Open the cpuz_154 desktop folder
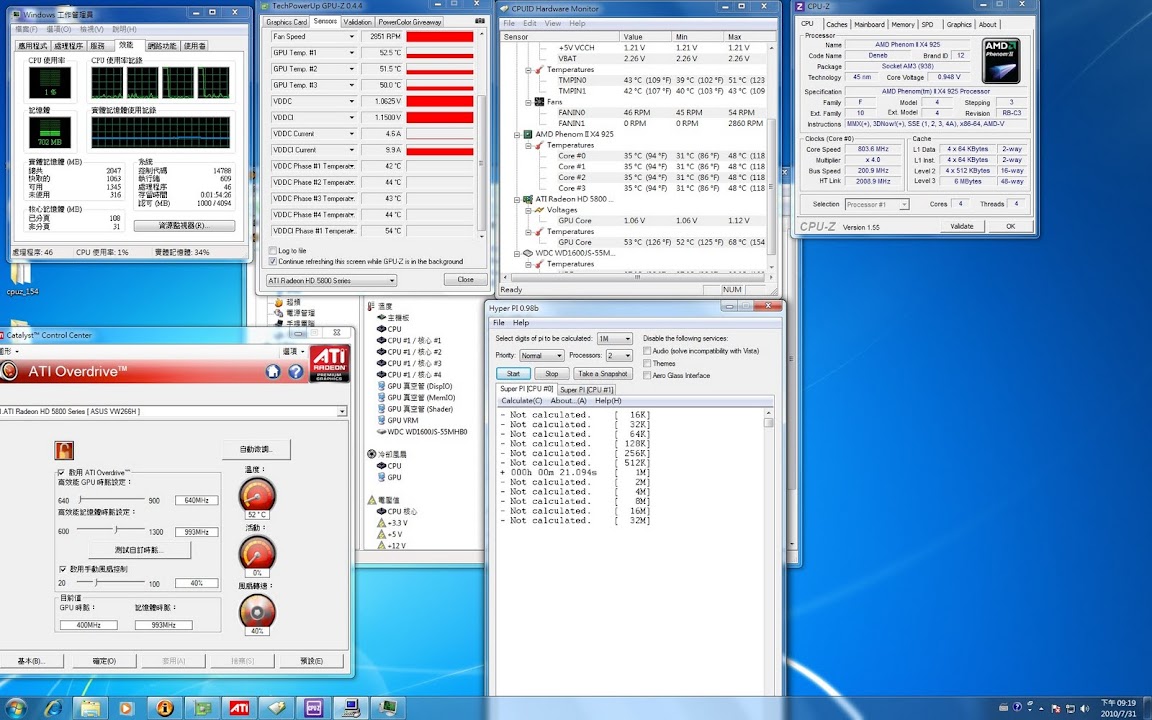Screen dimensions: 1152x720 point(21,279)
